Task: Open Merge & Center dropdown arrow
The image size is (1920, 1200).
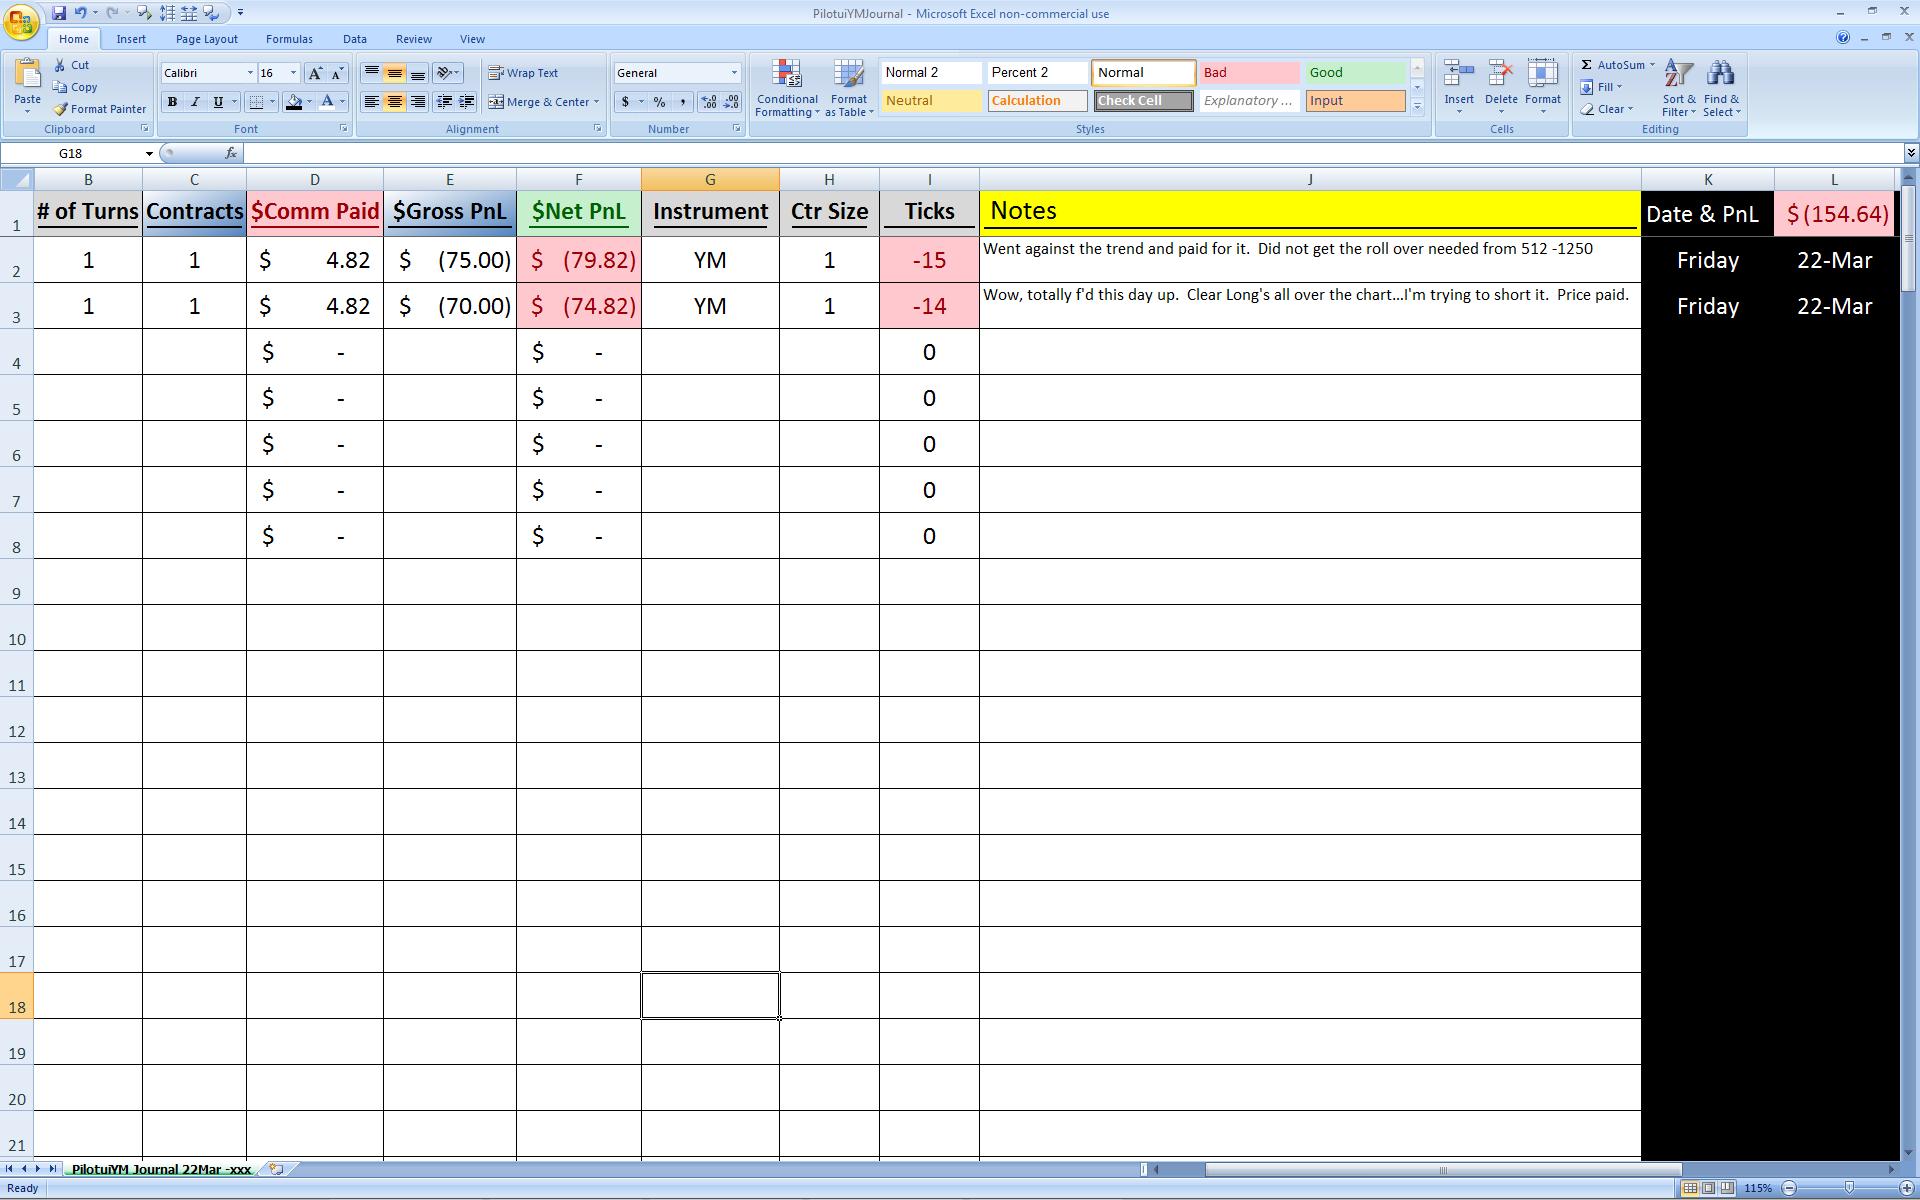Action: 596,102
